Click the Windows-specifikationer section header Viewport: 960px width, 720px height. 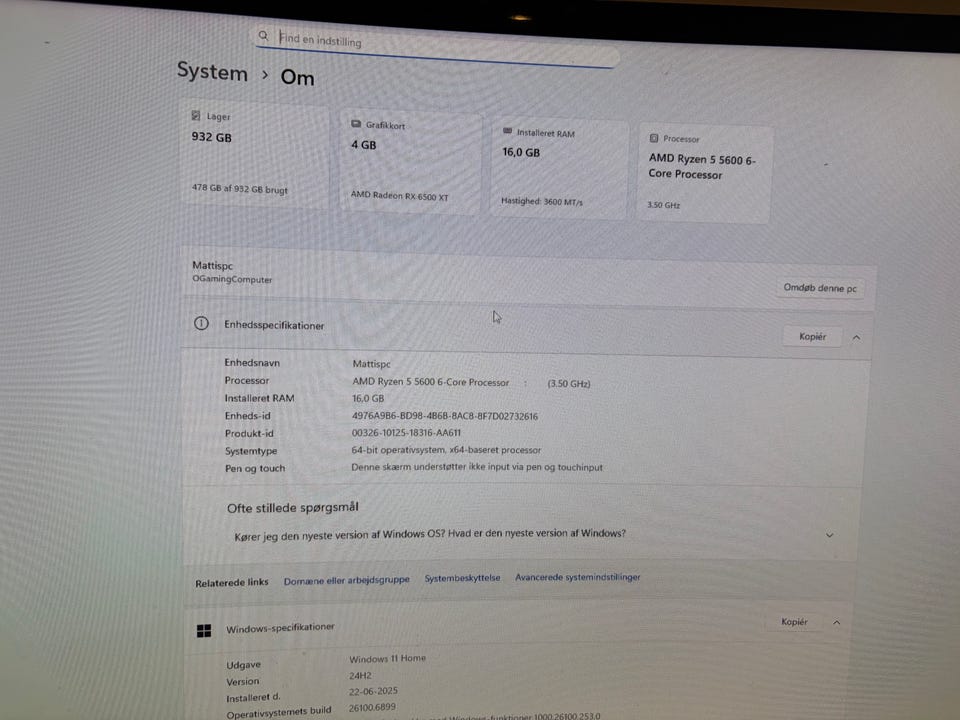(517, 626)
